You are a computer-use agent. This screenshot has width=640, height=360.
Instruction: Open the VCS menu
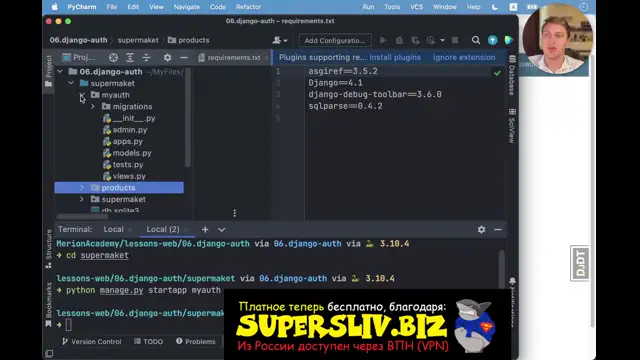click(416, 7)
